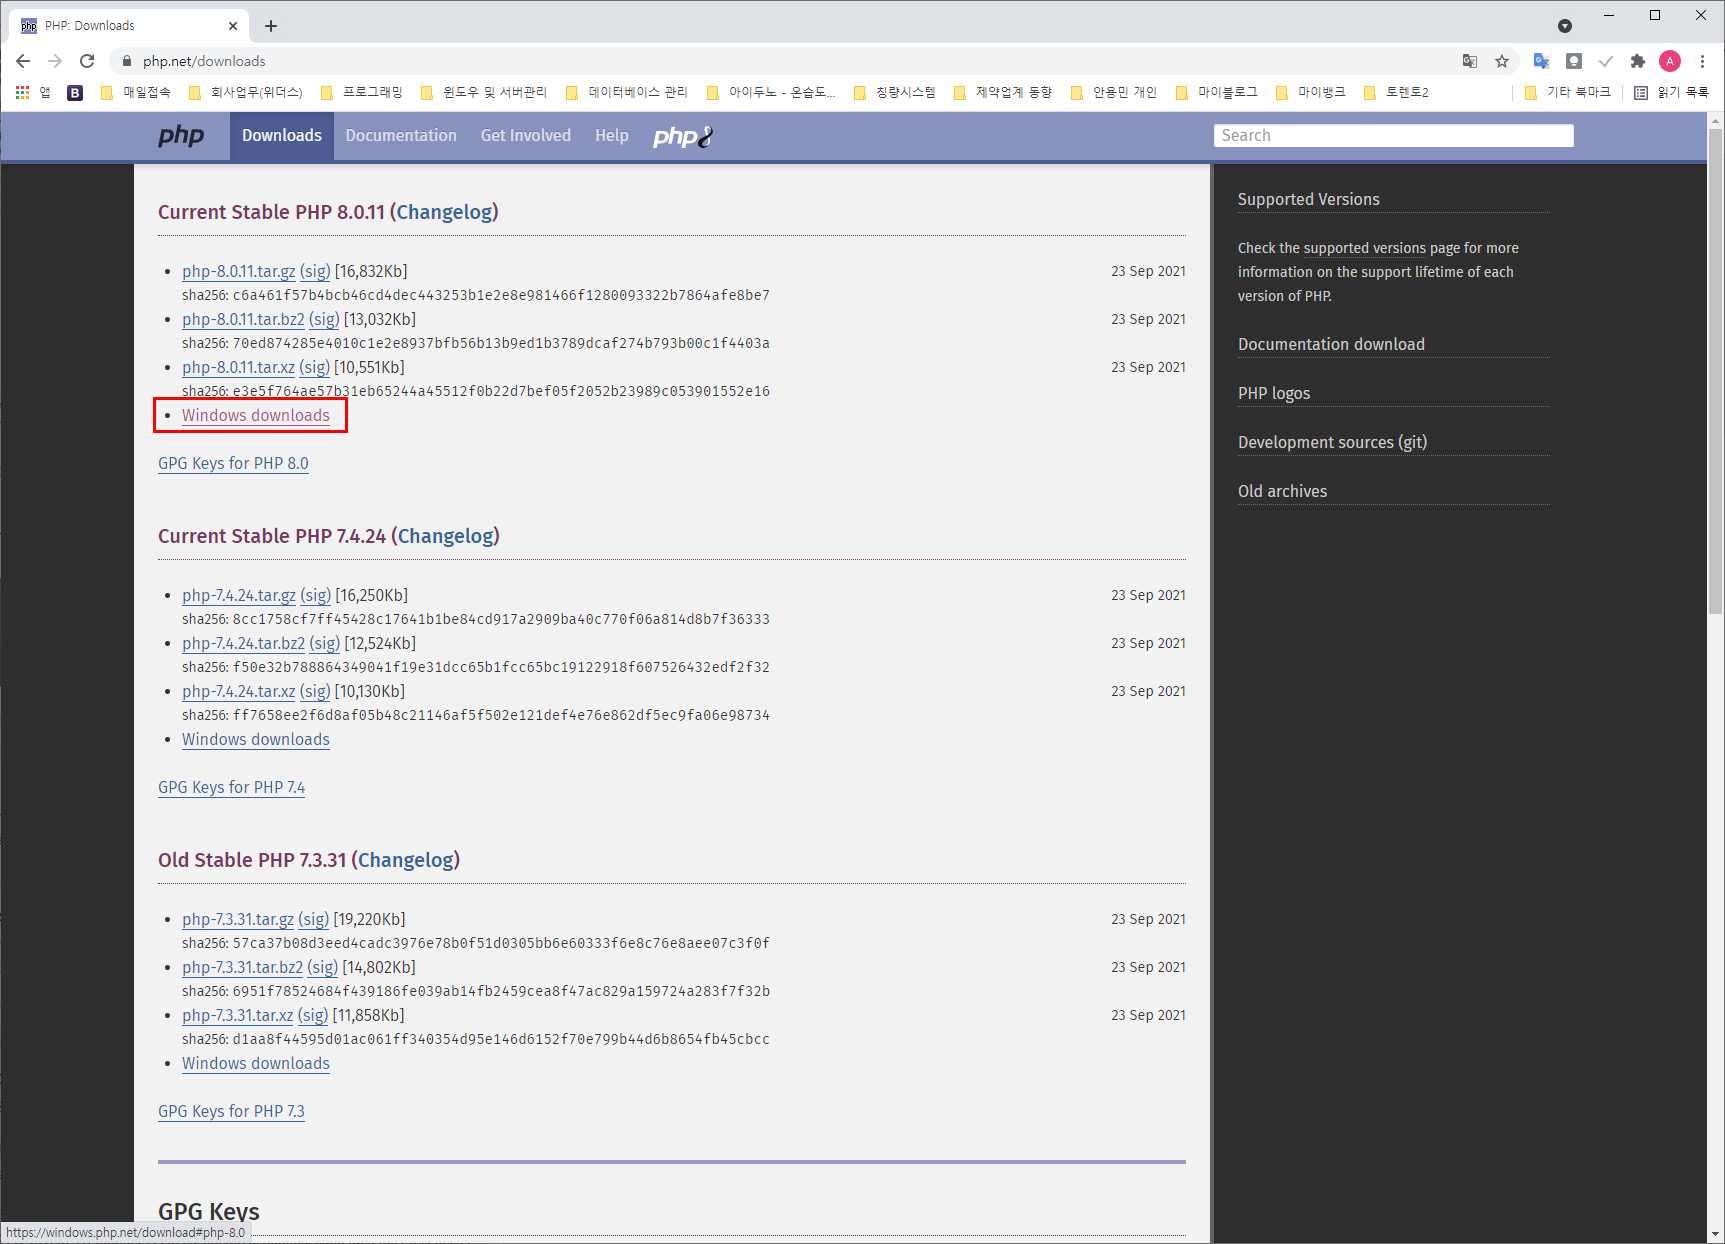
Task: Open the Changelog link for PHP 7.4.24
Action: coord(446,536)
